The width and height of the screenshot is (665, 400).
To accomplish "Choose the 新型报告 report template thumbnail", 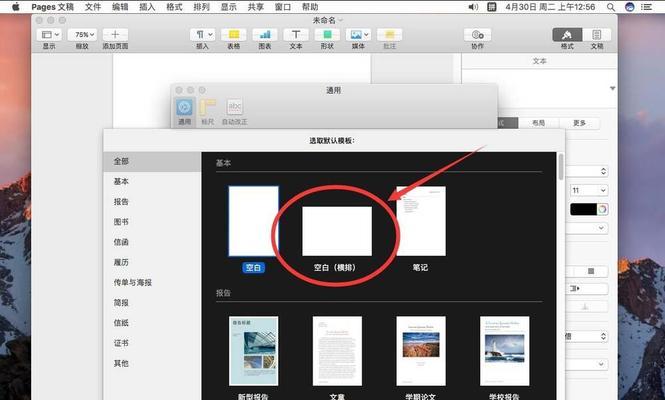I will [254, 351].
